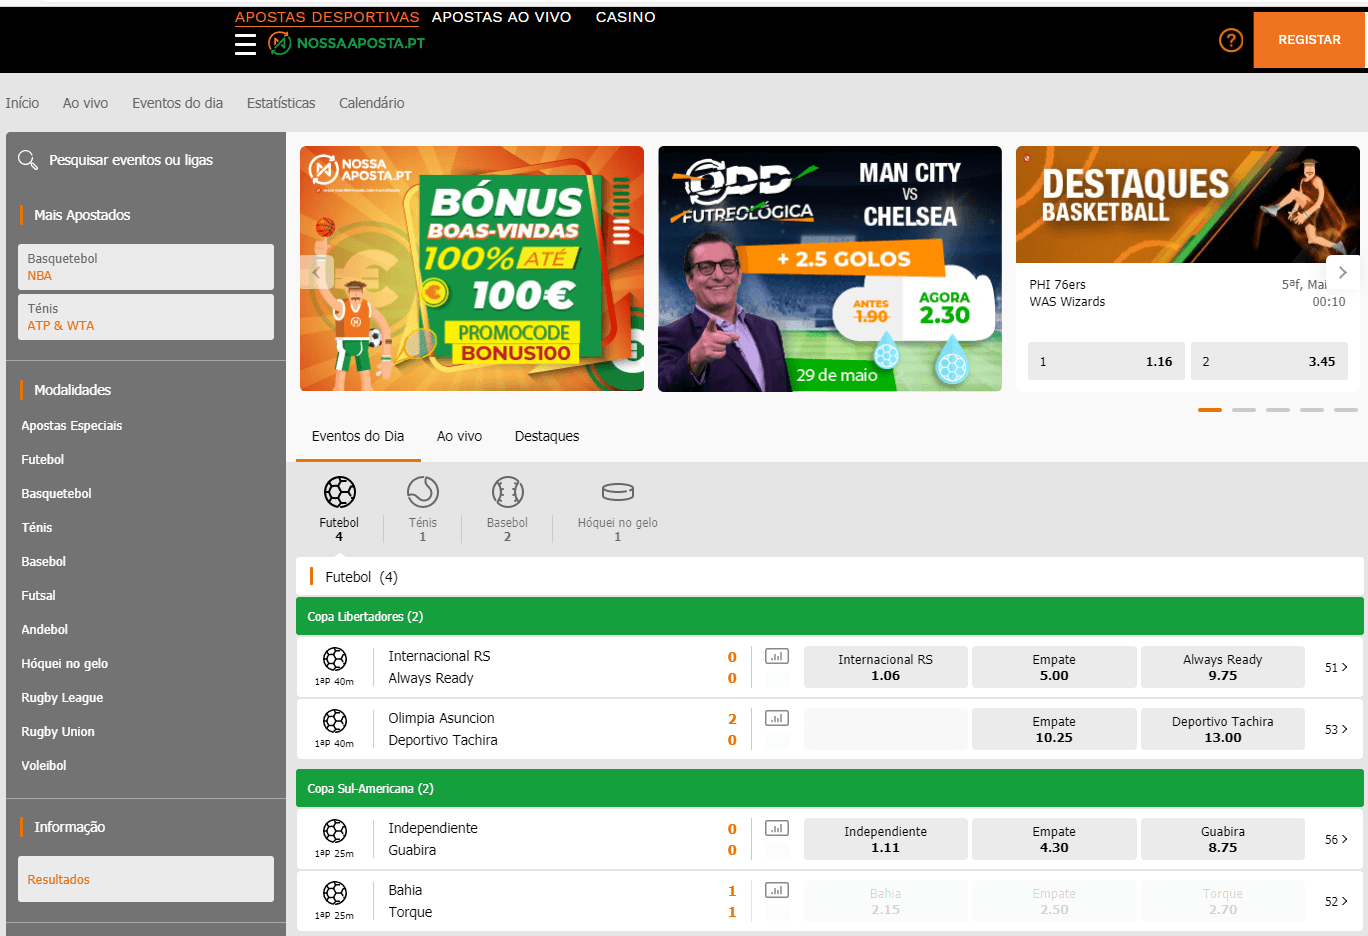Click the search magnifier icon
1368x936 pixels.
[x=28, y=160]
